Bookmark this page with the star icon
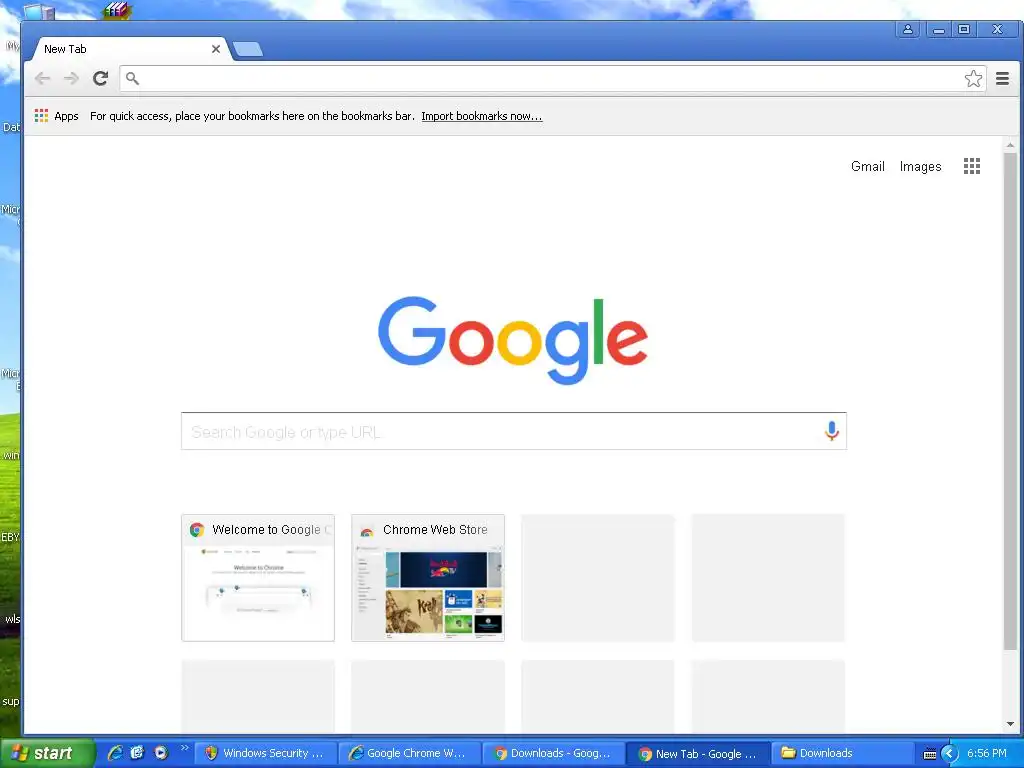Image resolution: width=1024 pixels, height=768 pixels. coord(973,78)
